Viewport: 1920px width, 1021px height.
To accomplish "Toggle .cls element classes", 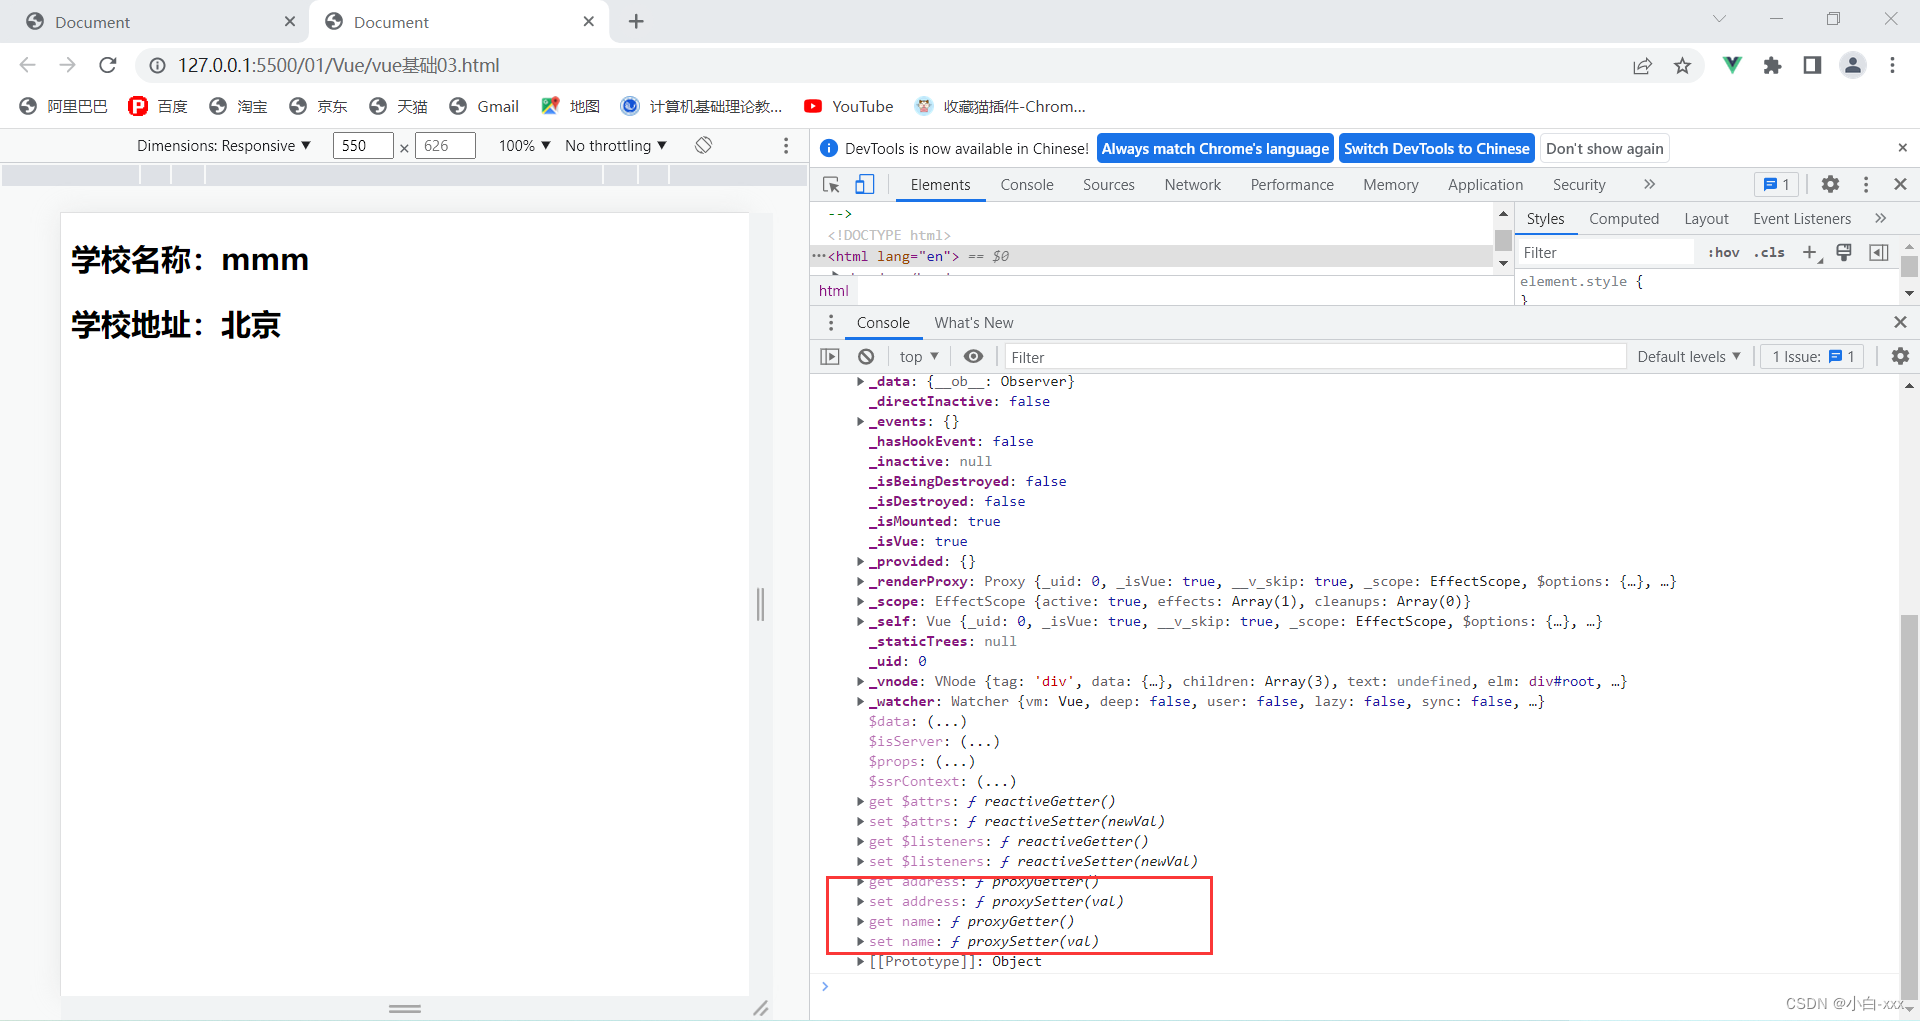I will (x=1769, y=252).
